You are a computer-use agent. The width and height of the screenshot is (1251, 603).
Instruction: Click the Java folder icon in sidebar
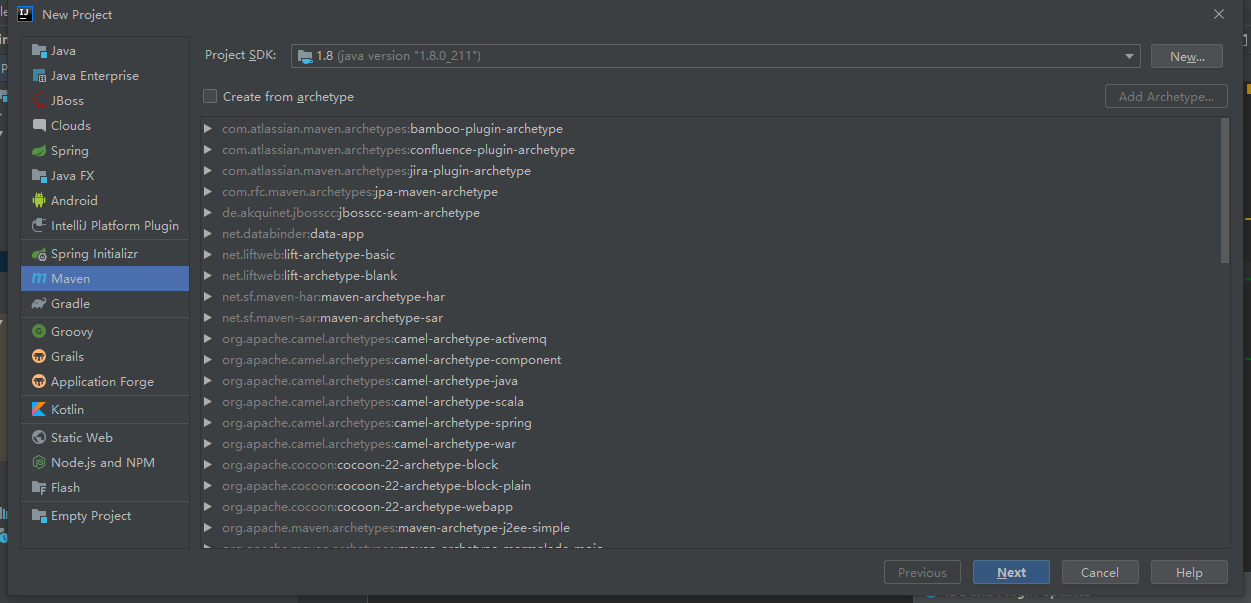click(x=39, y=51)
